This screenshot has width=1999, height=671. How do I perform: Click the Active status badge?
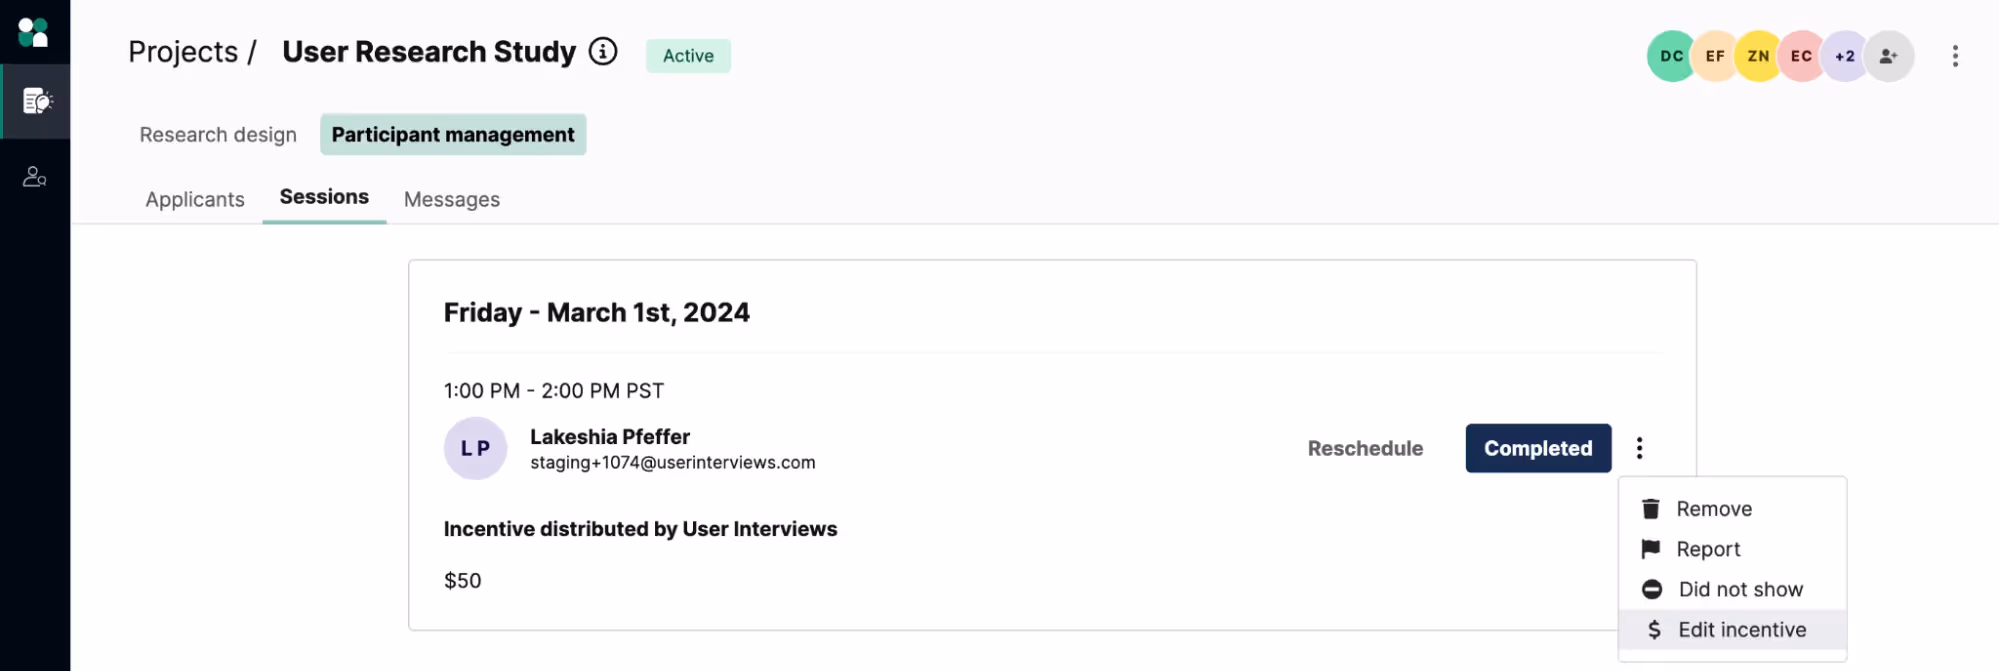click(687, 56)
